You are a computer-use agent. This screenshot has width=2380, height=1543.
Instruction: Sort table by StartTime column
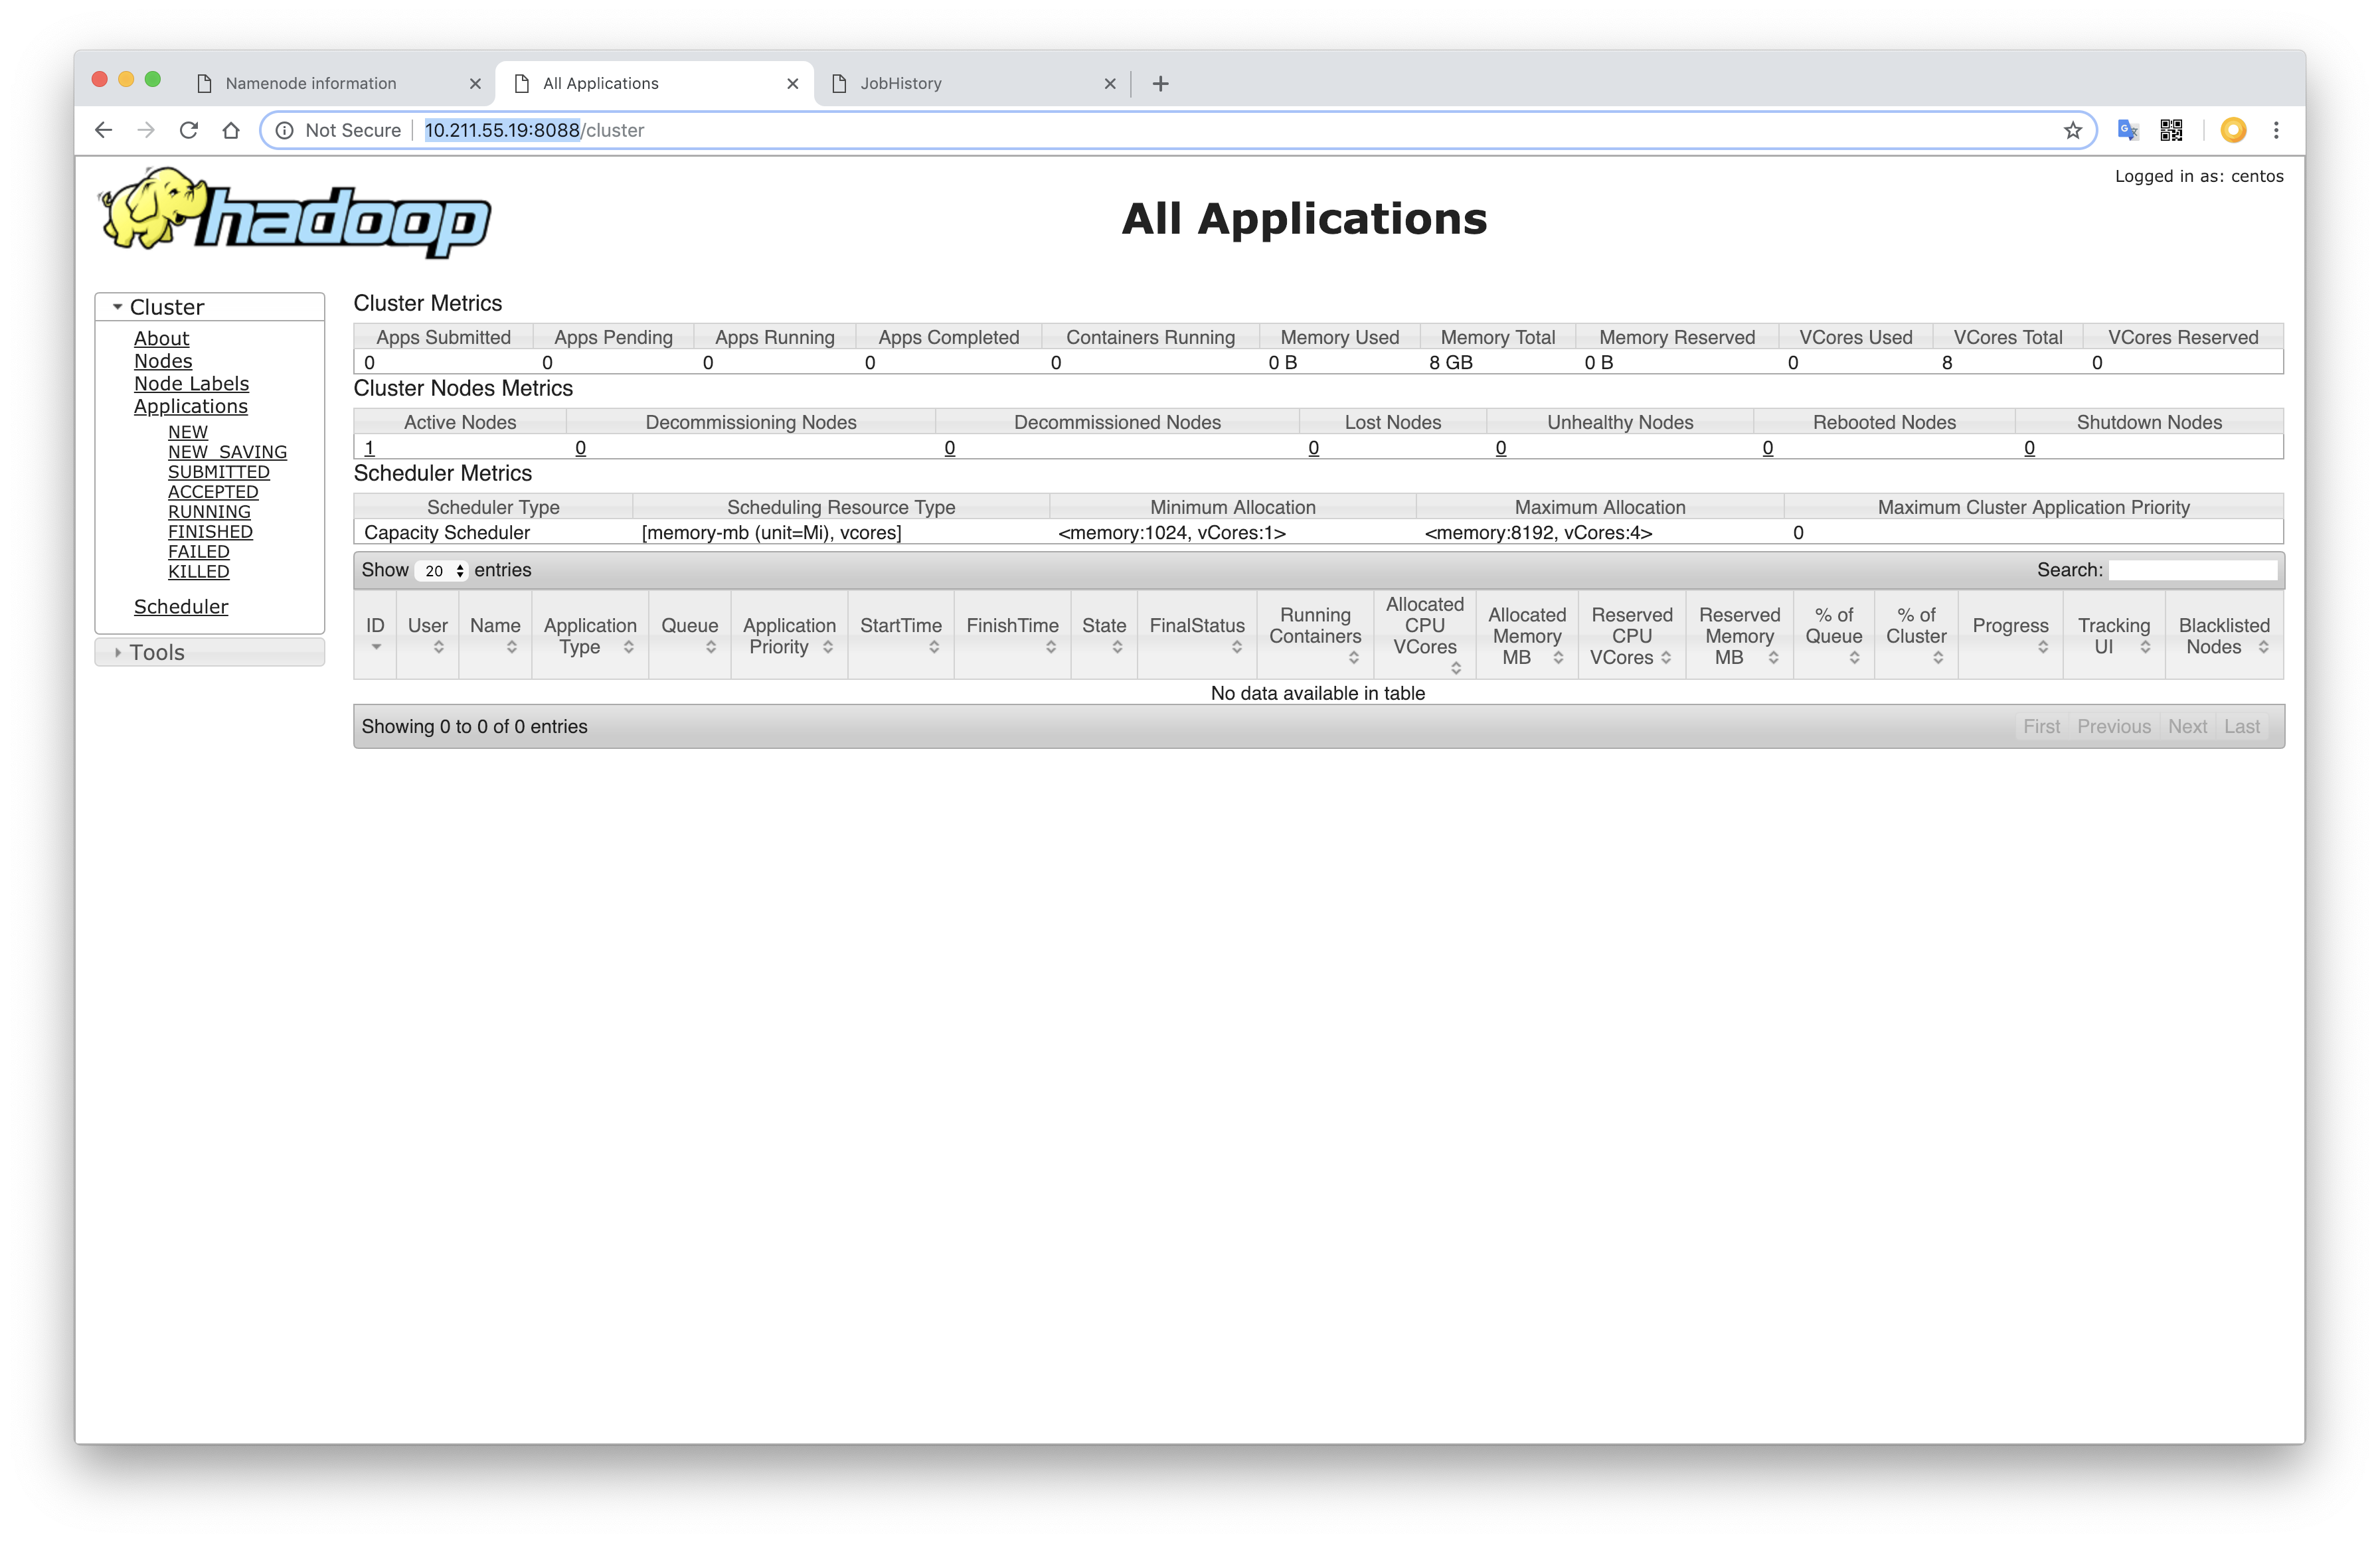coord(901,635)
